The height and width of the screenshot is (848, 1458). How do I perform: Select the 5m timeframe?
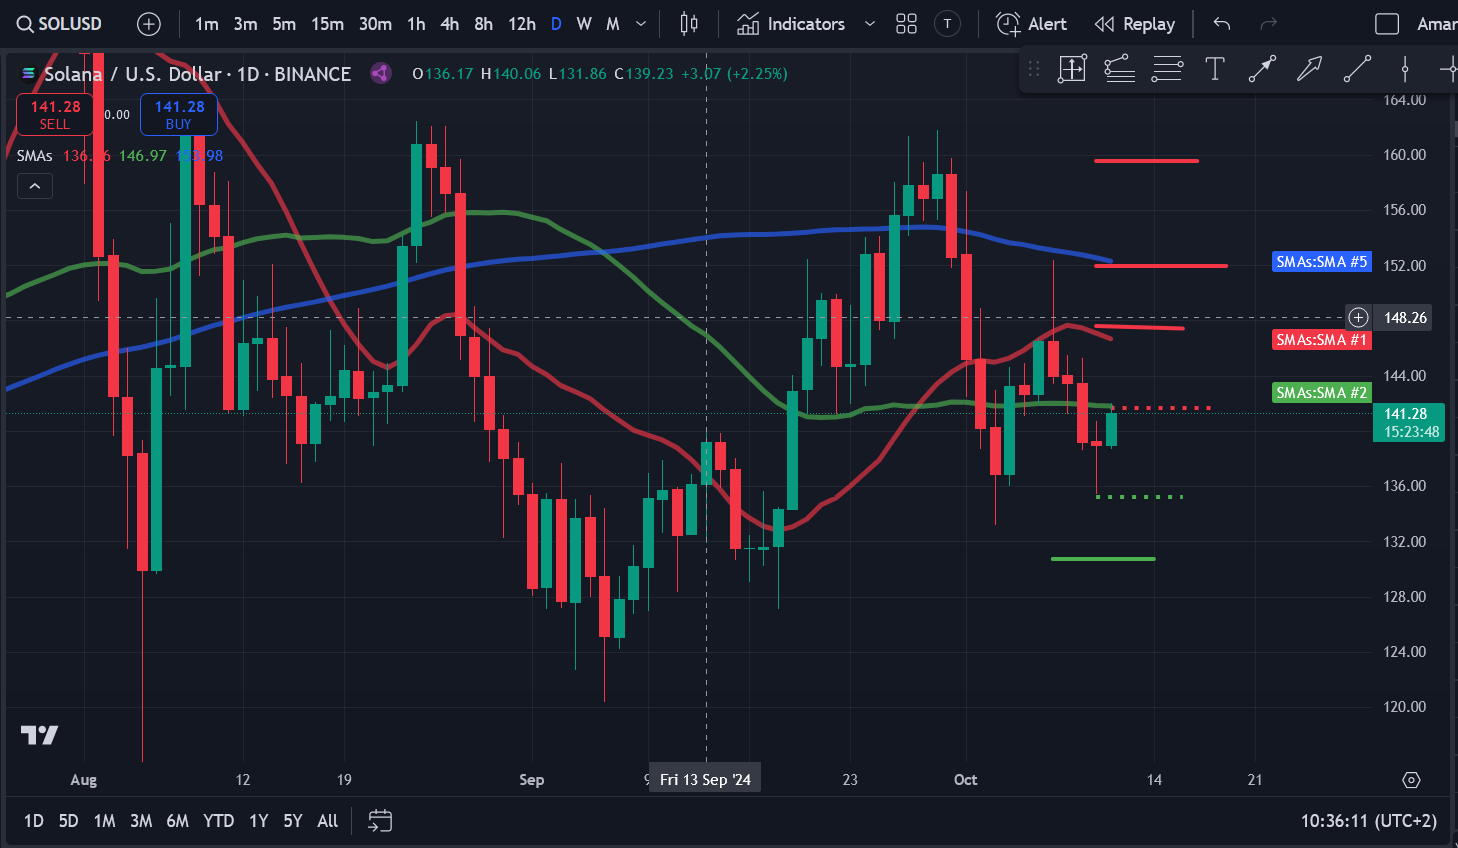pos(284,24)
